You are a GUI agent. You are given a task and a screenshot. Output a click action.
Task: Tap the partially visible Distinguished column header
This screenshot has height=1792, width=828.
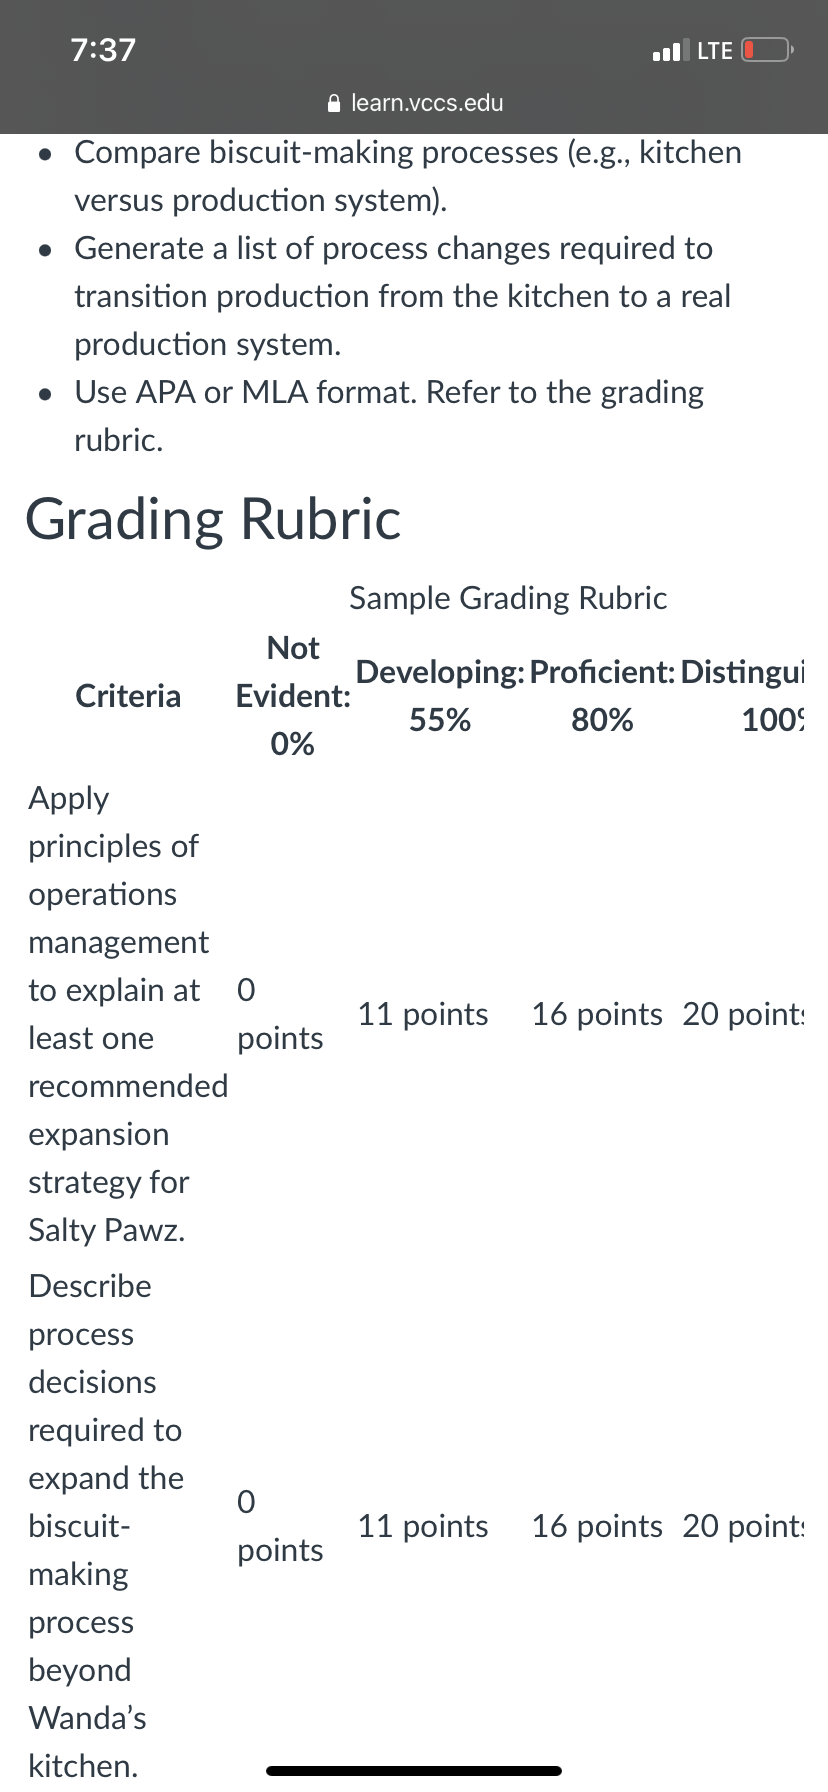click(x=743, y=696)
